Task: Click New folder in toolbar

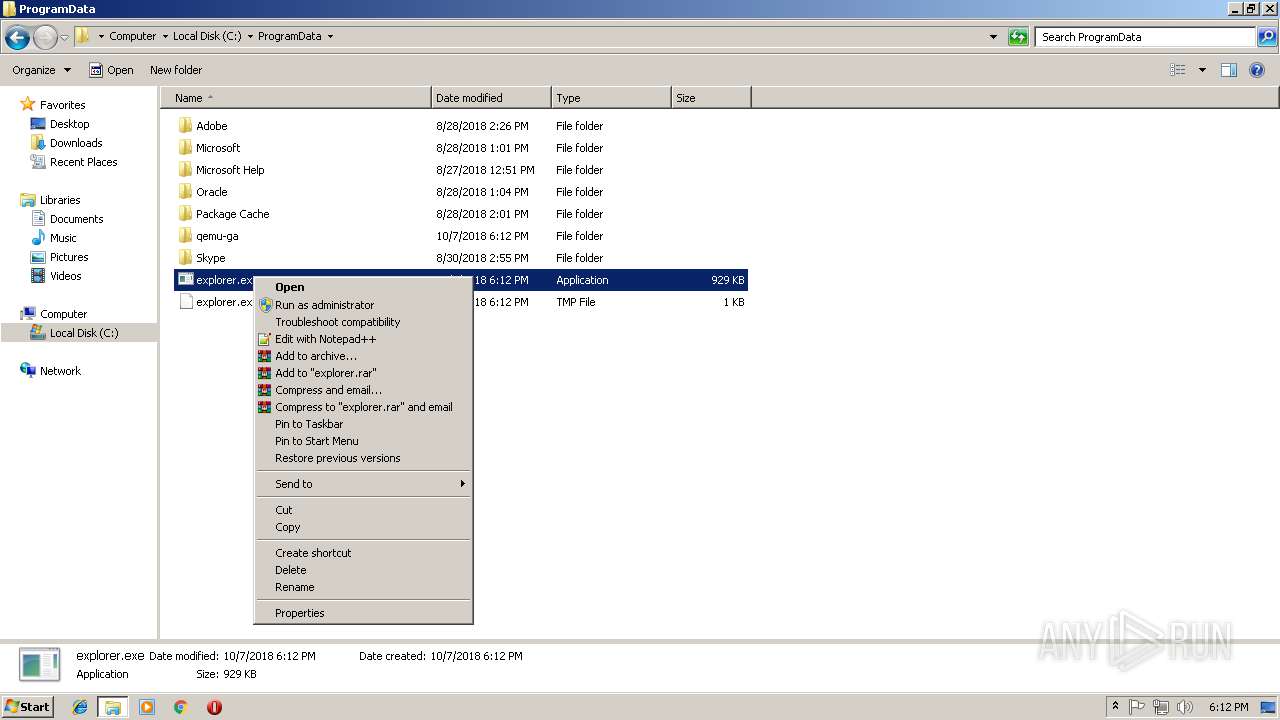Action: pyautogui.click(x=176, y=70)
